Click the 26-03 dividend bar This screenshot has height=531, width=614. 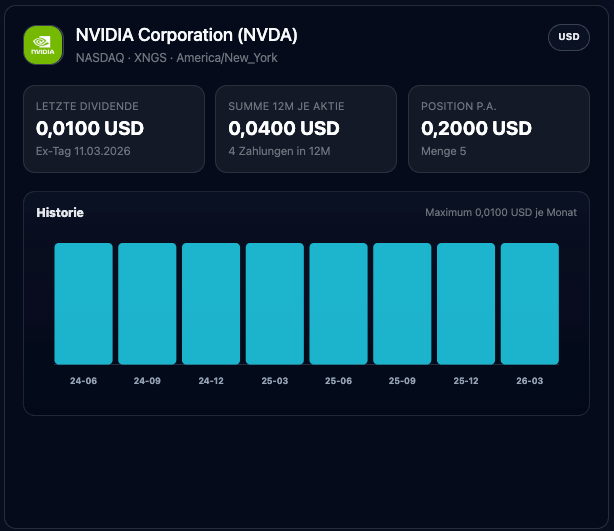coord(530,303)
